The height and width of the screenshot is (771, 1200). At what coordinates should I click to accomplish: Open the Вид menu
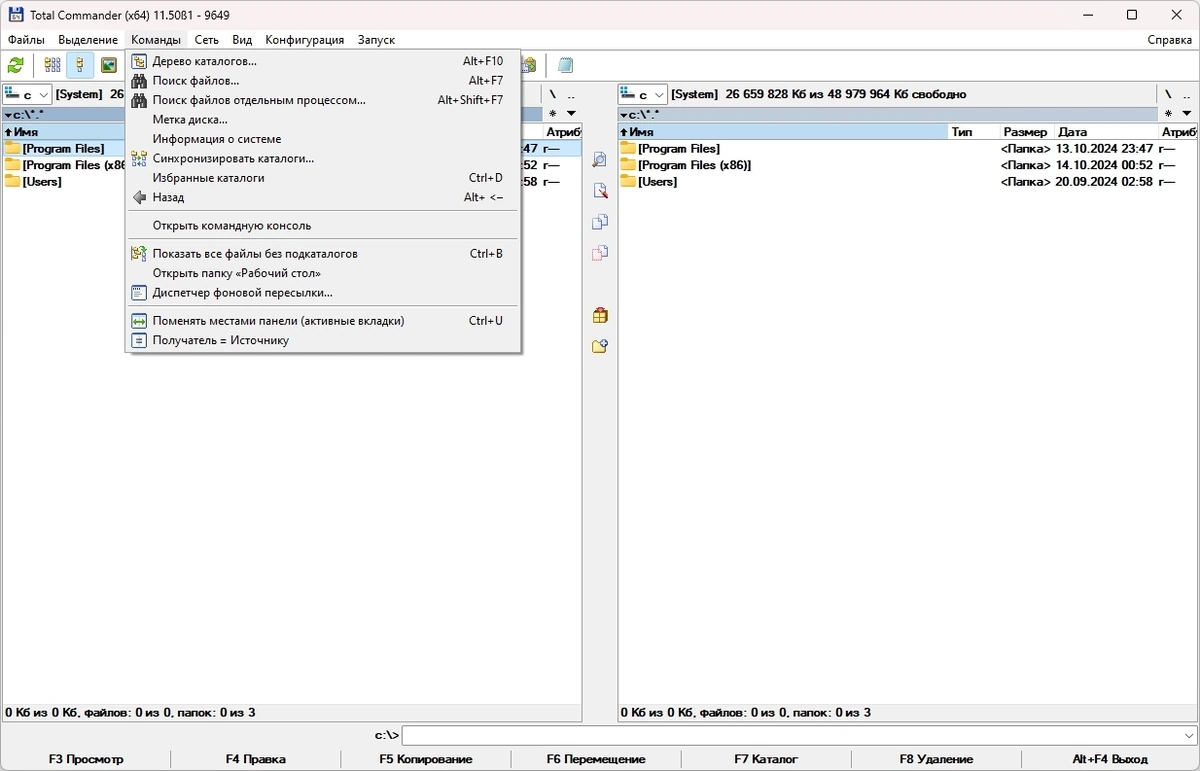(242, 40)
